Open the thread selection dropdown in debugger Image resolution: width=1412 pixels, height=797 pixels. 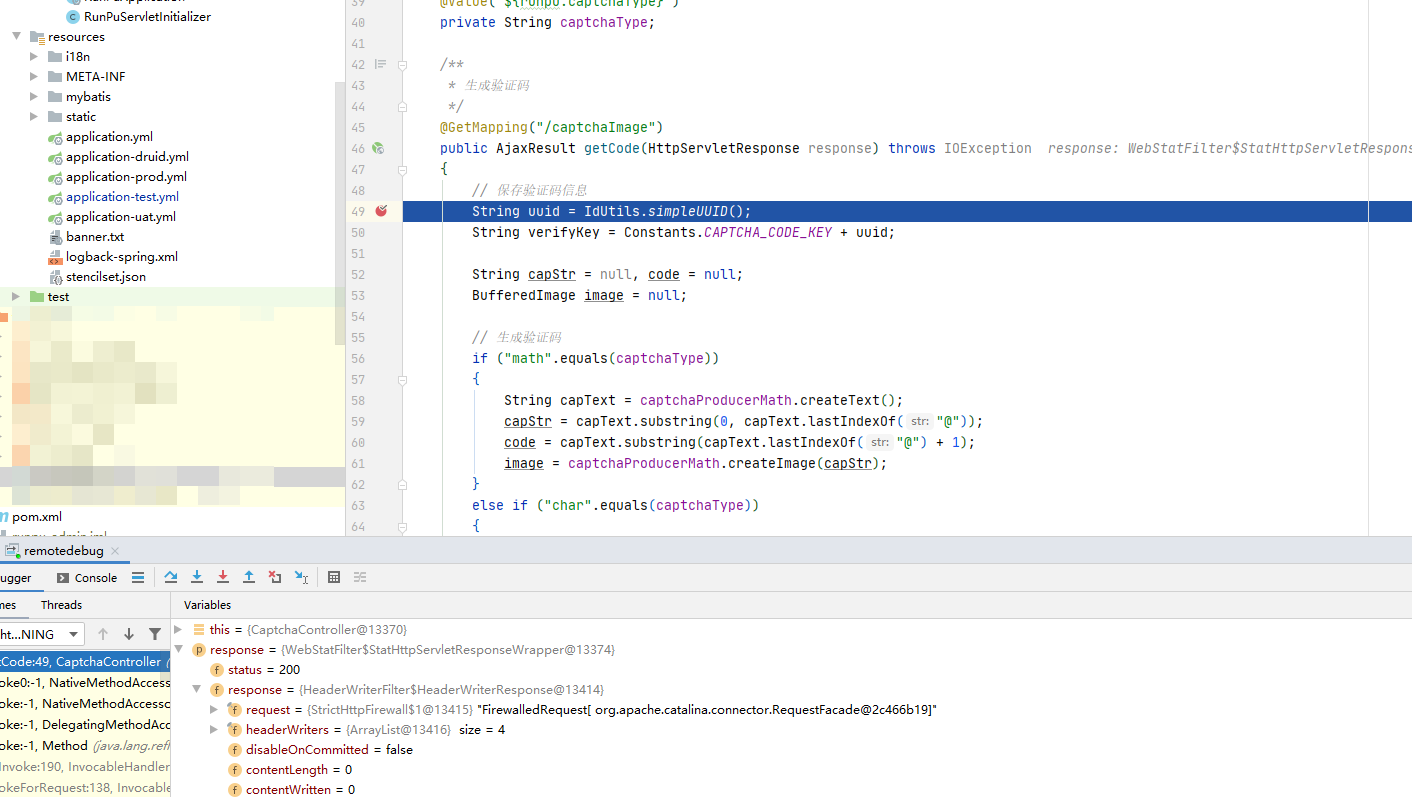[74, 634]
